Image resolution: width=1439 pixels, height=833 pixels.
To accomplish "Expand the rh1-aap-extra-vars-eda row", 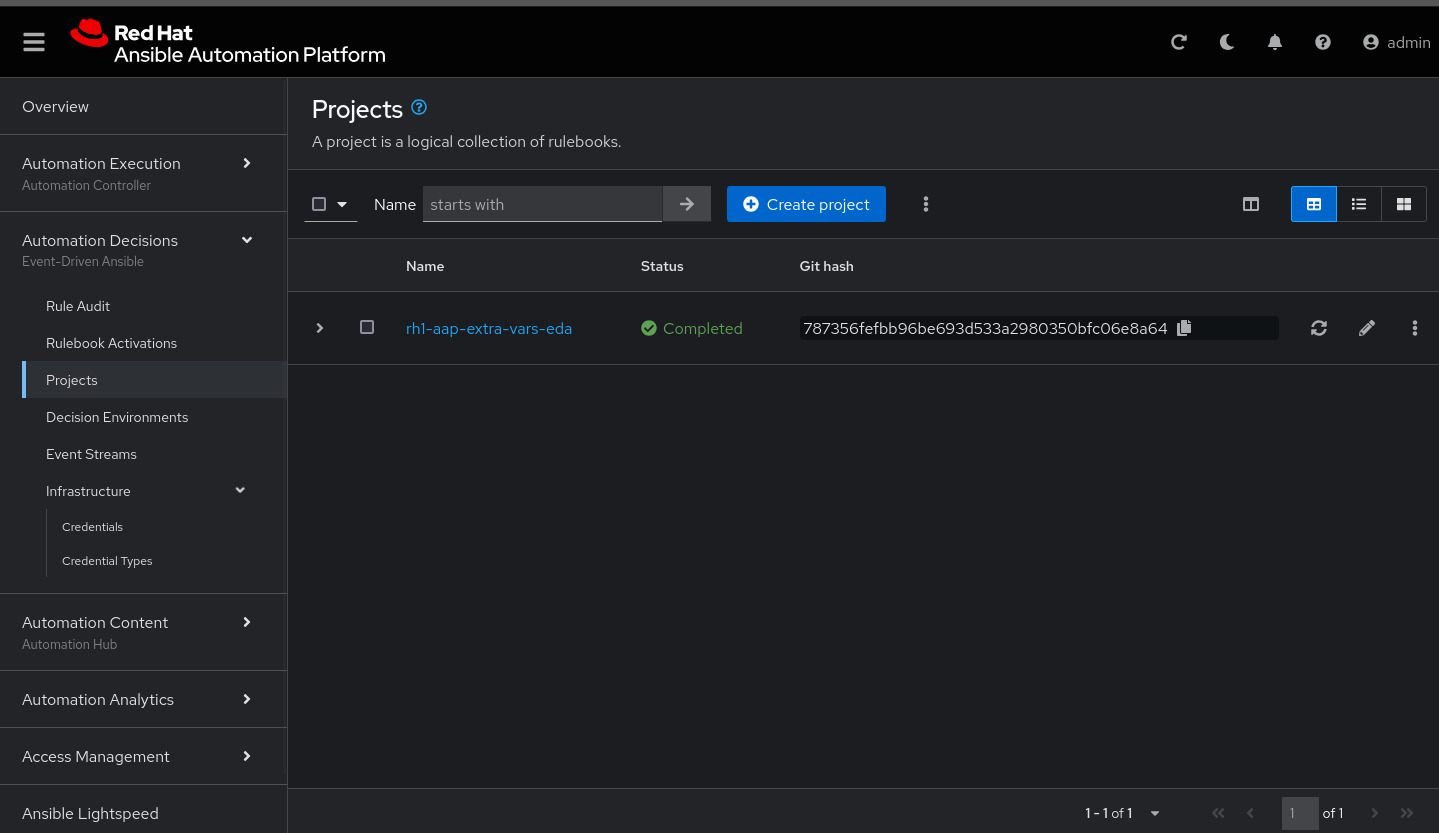I will click(x=320, y=328).
